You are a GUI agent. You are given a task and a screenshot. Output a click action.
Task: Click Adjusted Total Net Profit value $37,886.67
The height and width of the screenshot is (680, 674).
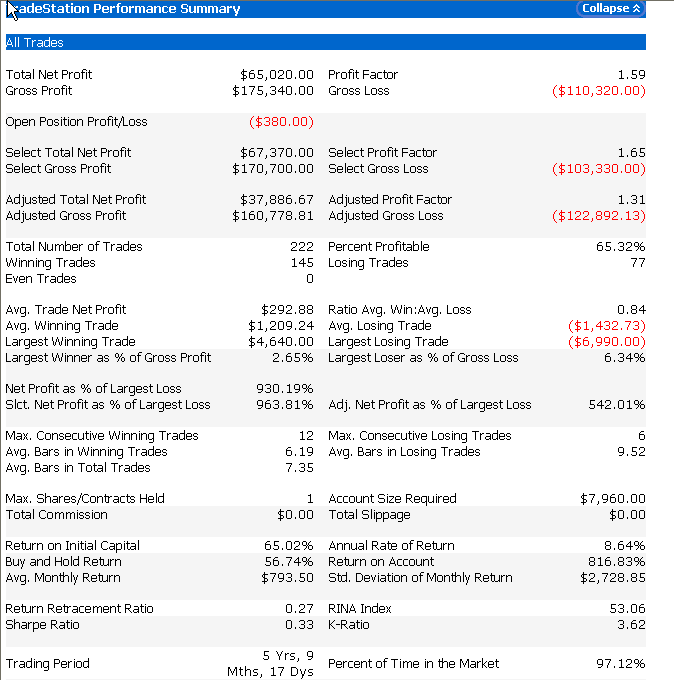[277, 199]
